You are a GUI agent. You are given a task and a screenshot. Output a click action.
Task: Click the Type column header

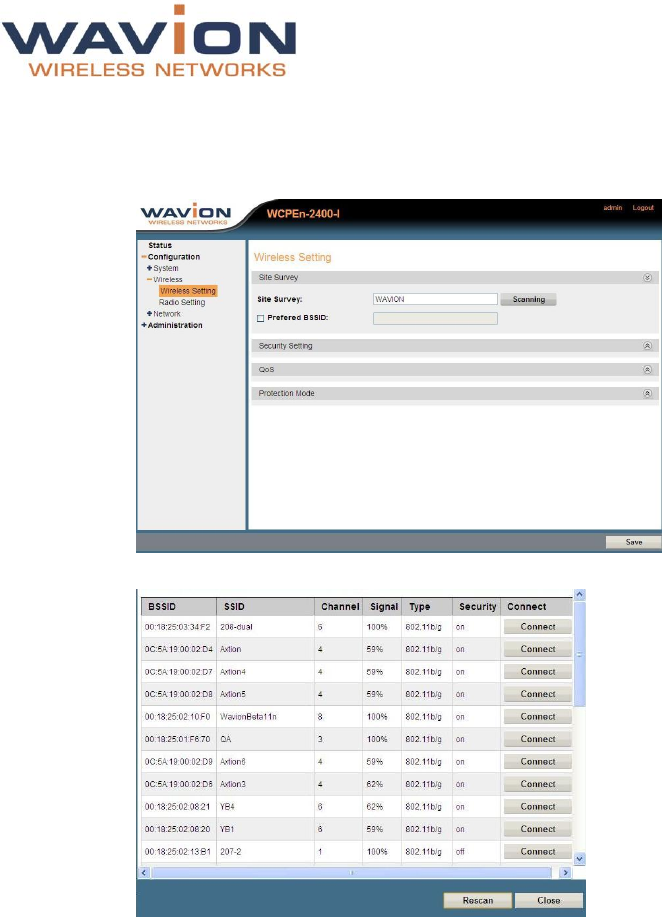click(427, 607)
